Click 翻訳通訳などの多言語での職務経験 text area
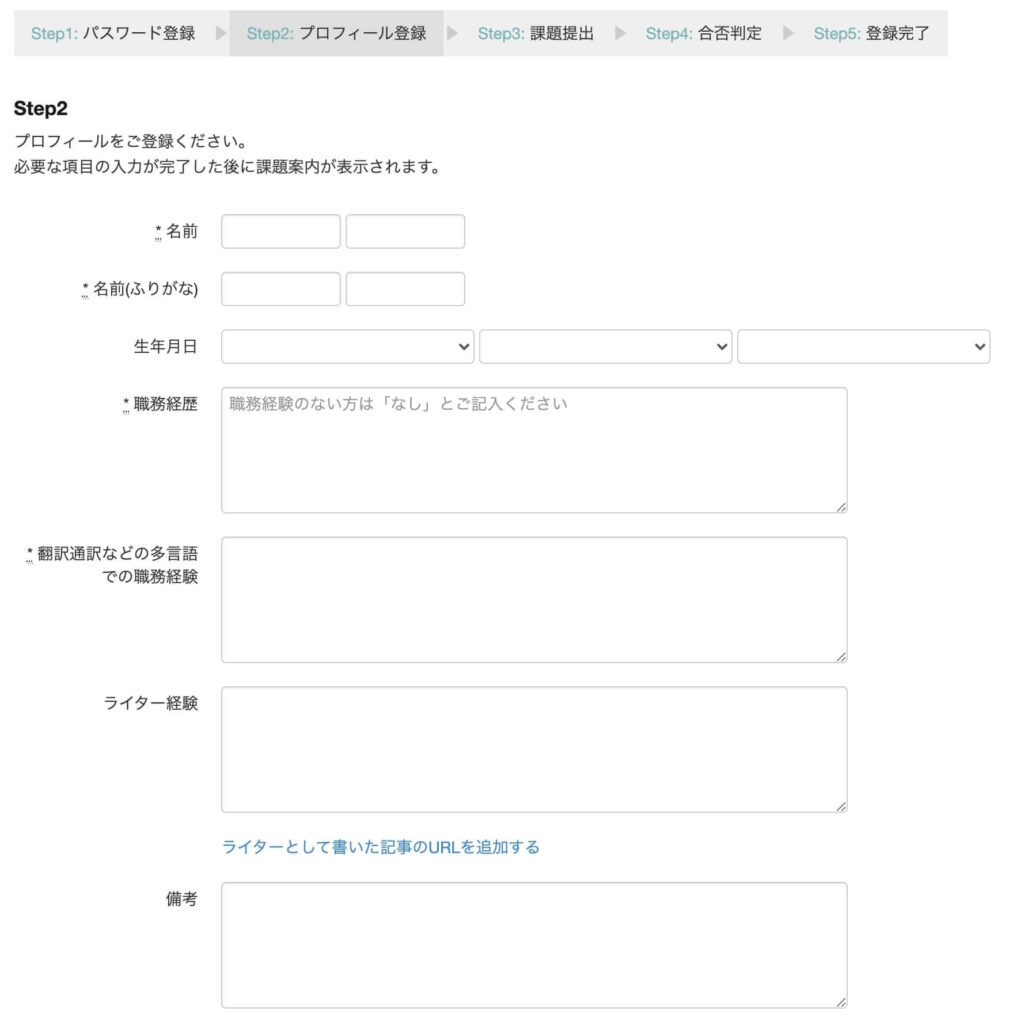Viewport: 1024px width, 1027px height. 534,600
